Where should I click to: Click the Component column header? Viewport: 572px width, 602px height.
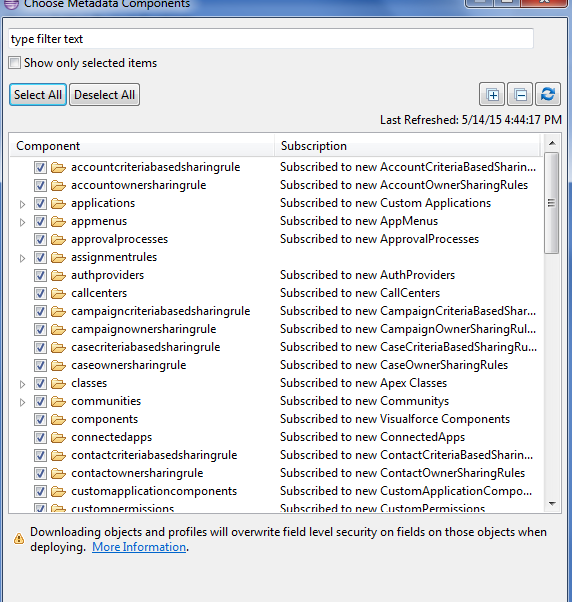tap(142, 146)
